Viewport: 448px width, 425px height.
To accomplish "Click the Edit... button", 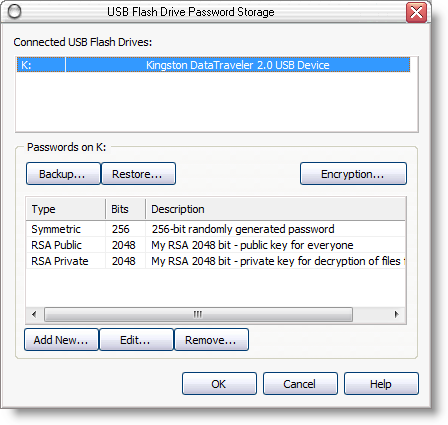I will click(136, 340).
